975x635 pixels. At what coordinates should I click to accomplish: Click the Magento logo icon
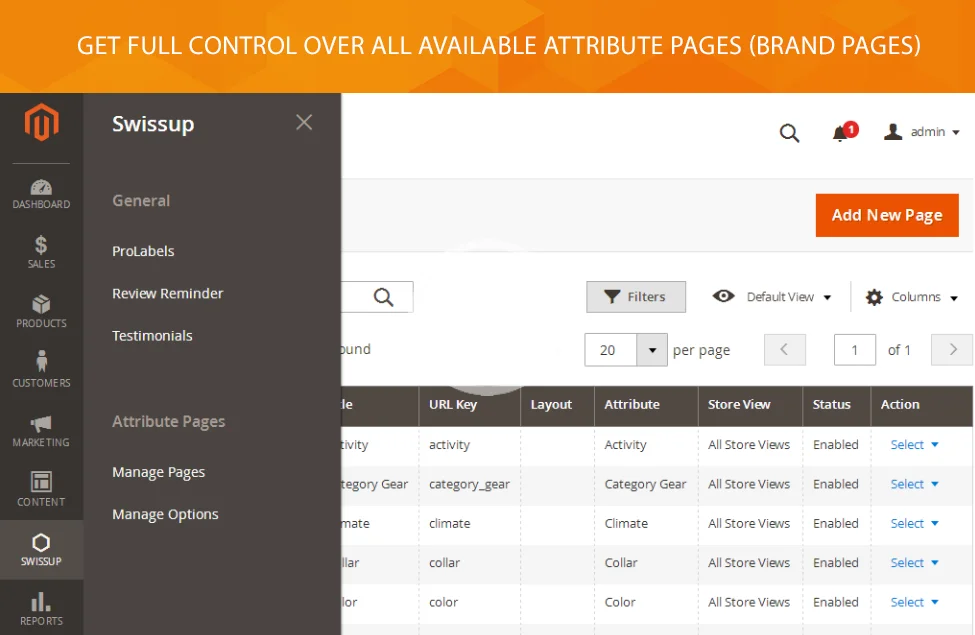[41, 124]
